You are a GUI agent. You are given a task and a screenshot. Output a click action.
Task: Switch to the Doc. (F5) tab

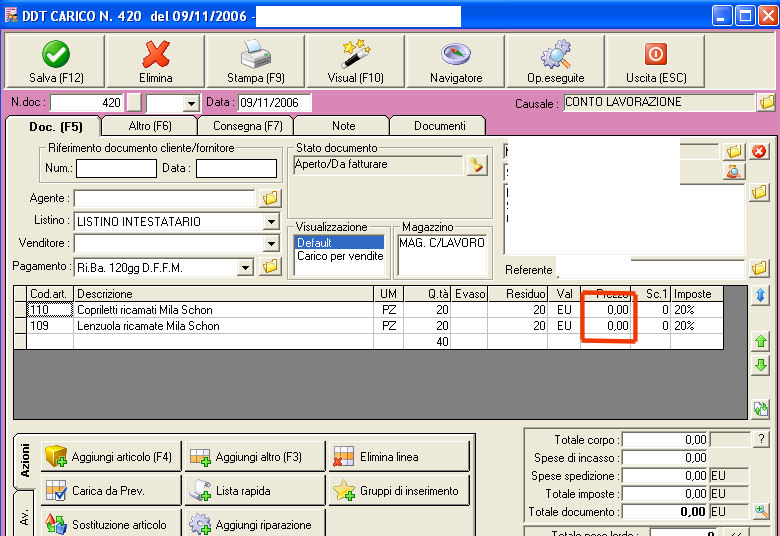pyautogui.click(x=54, y=126)
